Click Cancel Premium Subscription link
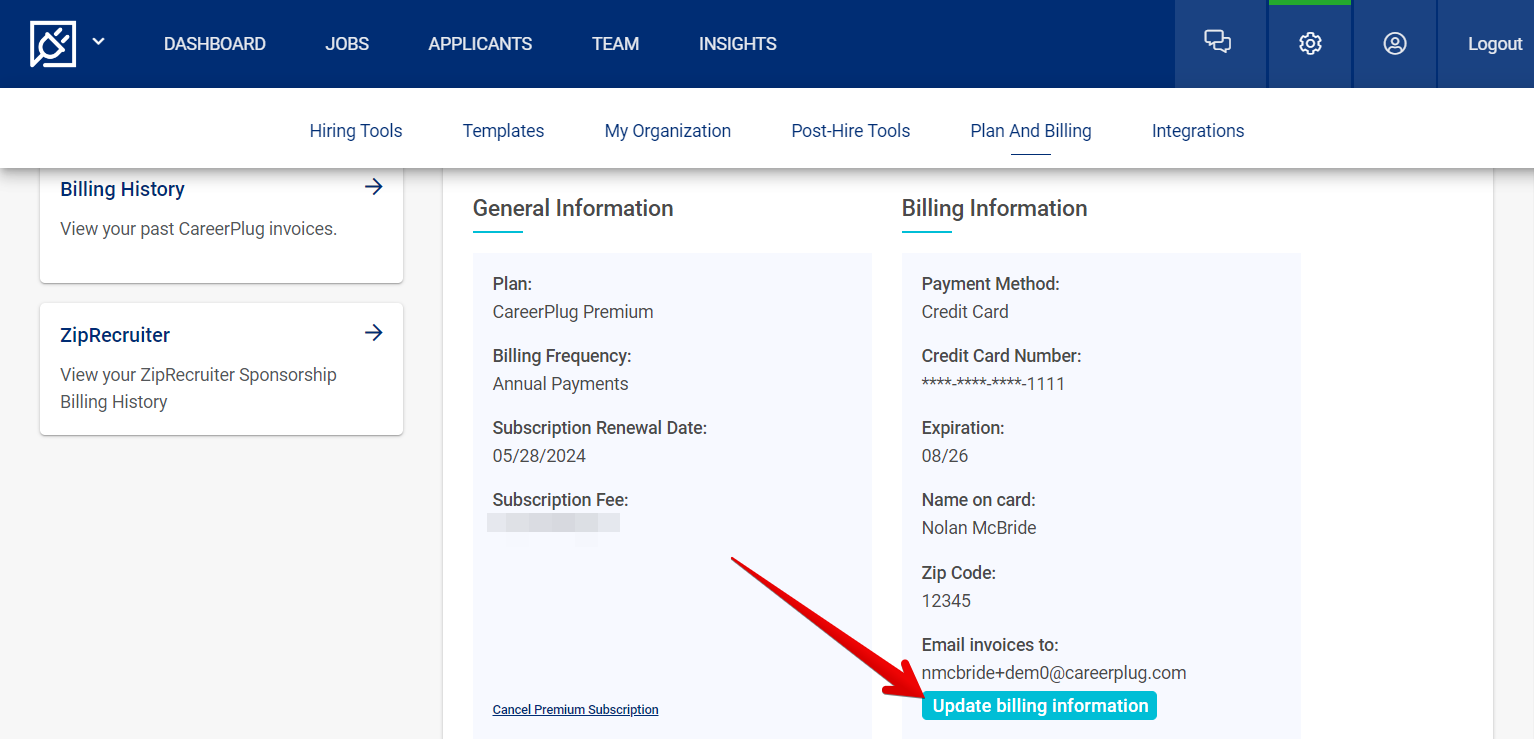 (576, 710)
